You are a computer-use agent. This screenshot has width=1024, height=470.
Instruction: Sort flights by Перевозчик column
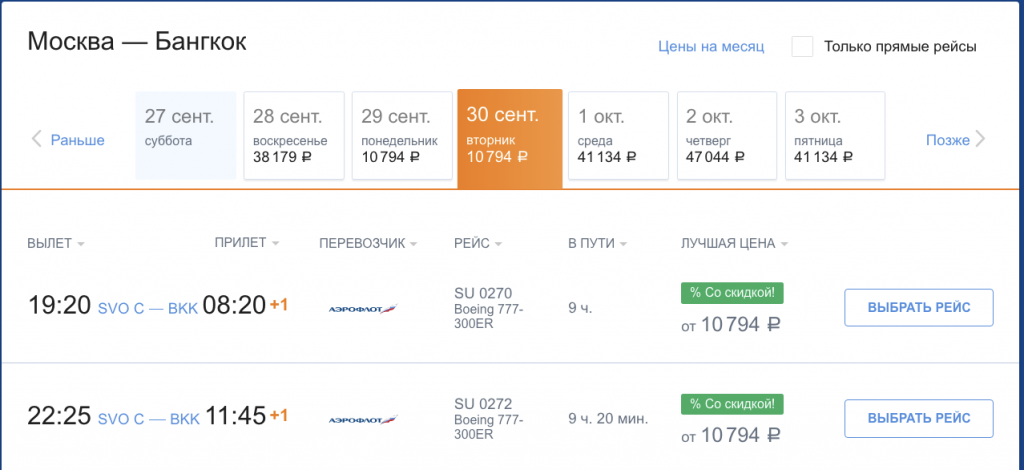point(368,243)
